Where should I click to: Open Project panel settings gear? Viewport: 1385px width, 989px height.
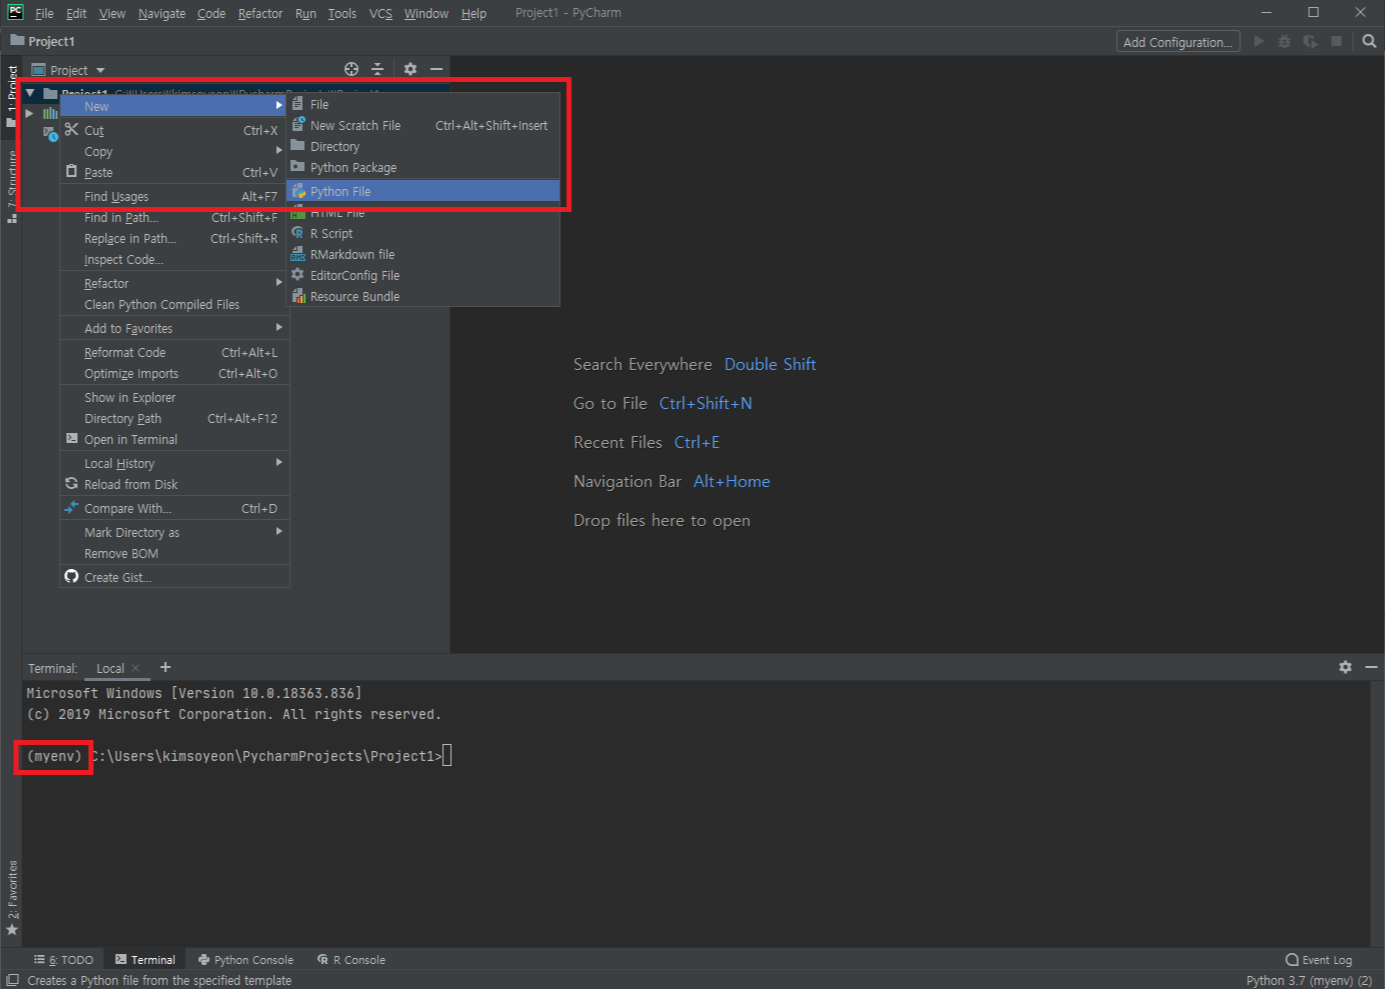410,69
